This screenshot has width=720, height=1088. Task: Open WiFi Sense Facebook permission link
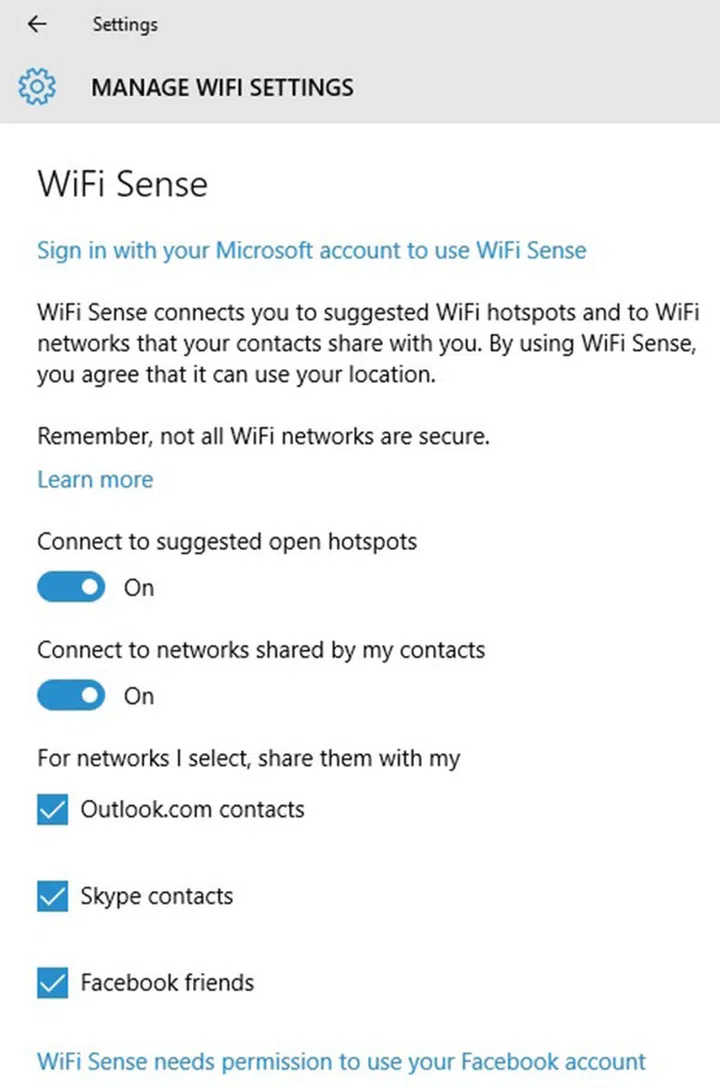[x=341, y=1061]
